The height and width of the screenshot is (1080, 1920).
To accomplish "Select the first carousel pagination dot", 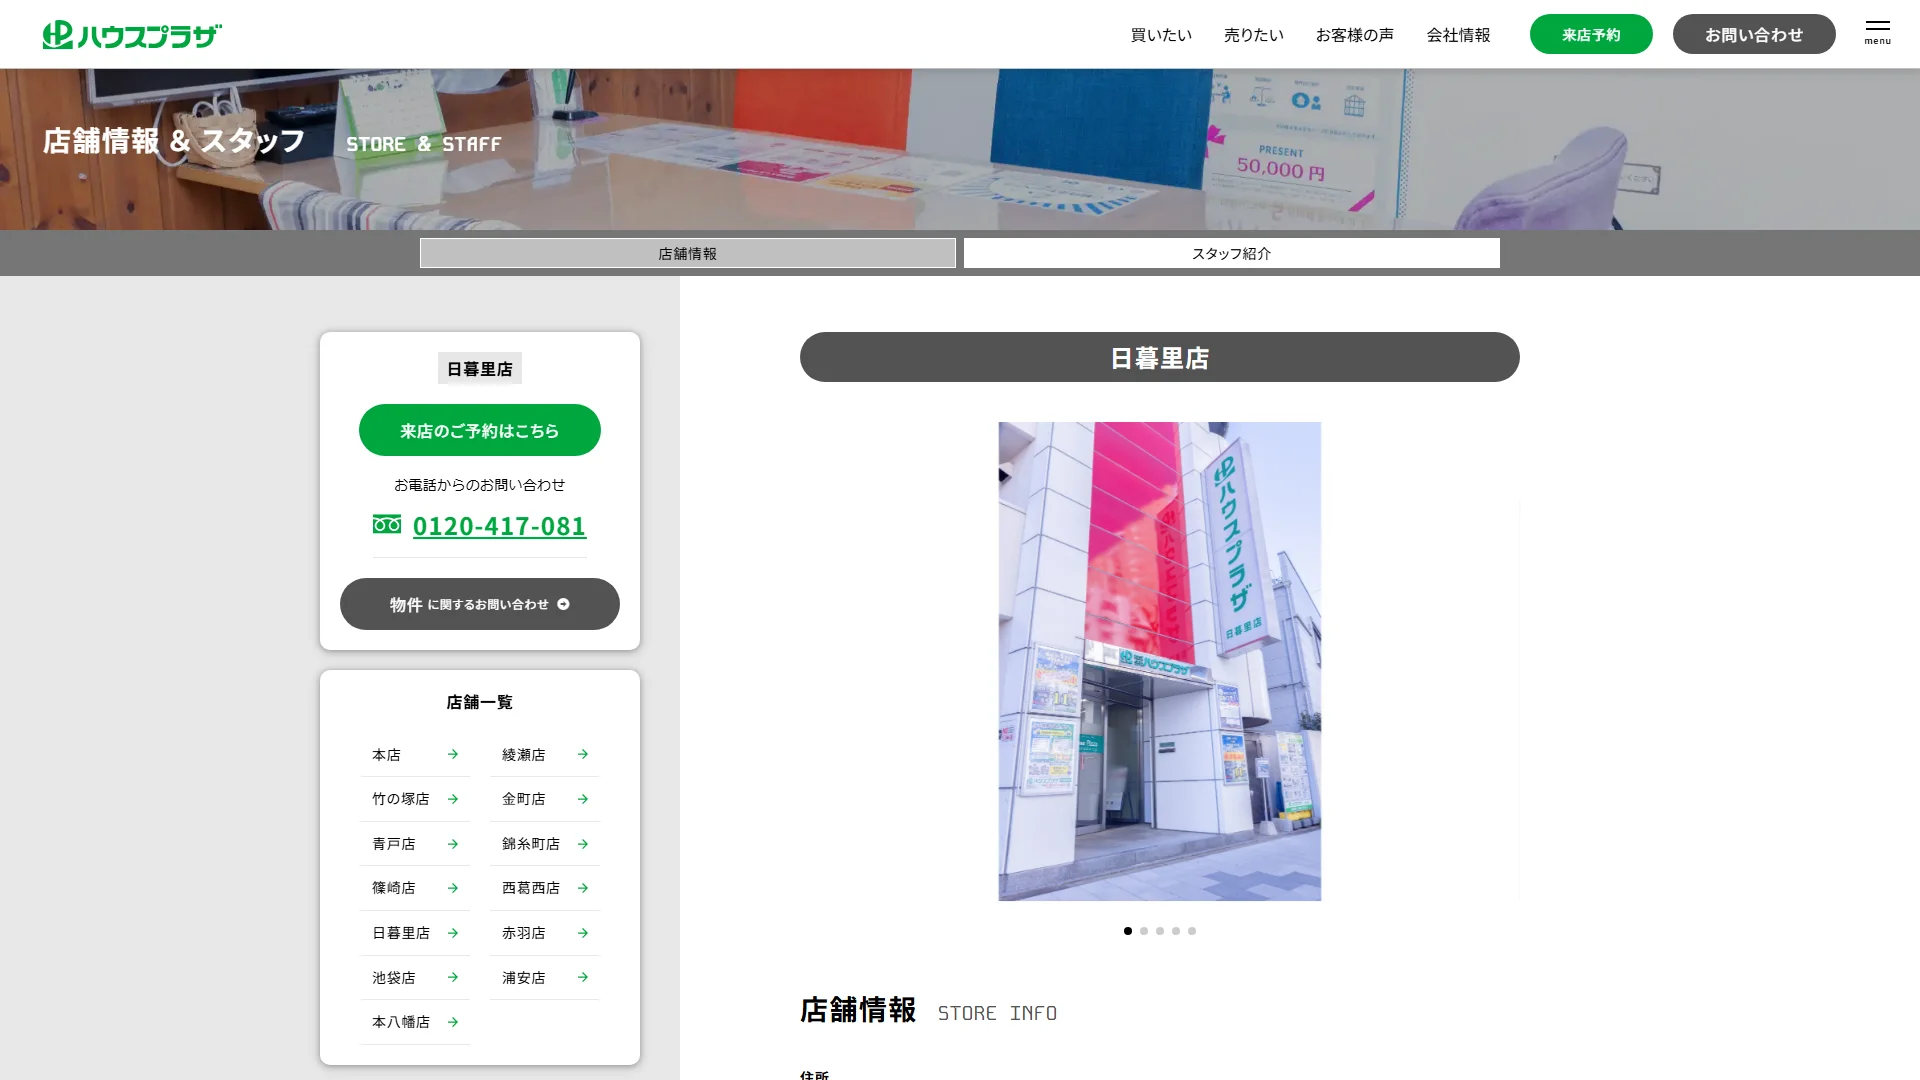I will pyautogui.click(x=1128, y=931).
